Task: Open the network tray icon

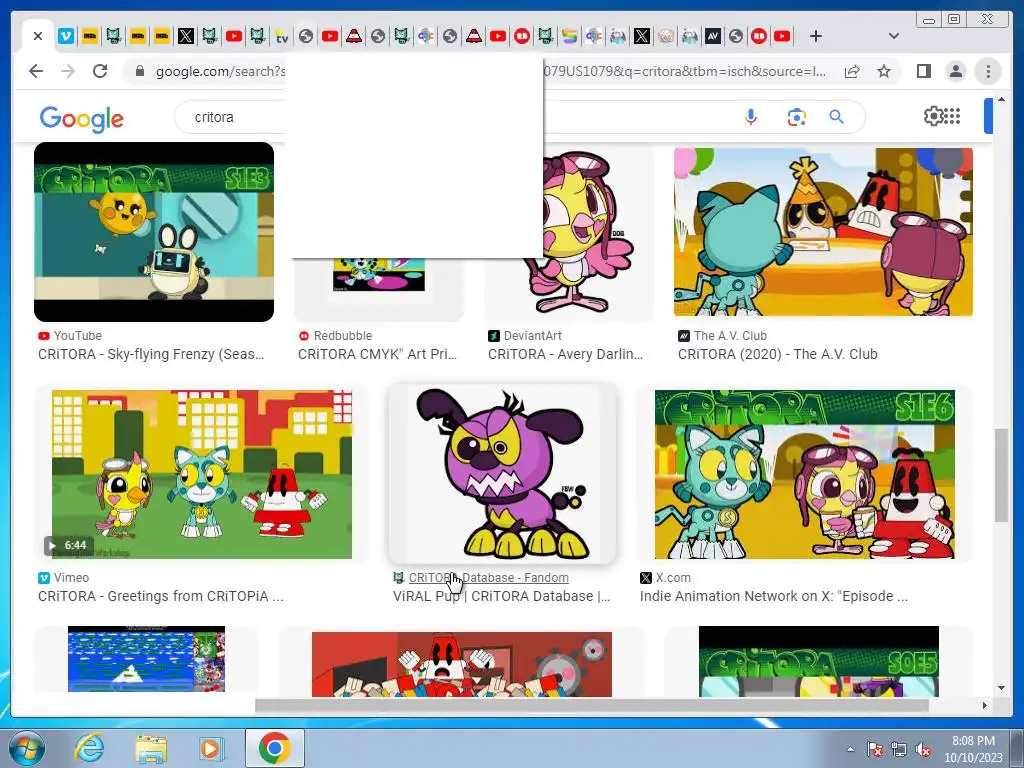Action: point(899,749)
